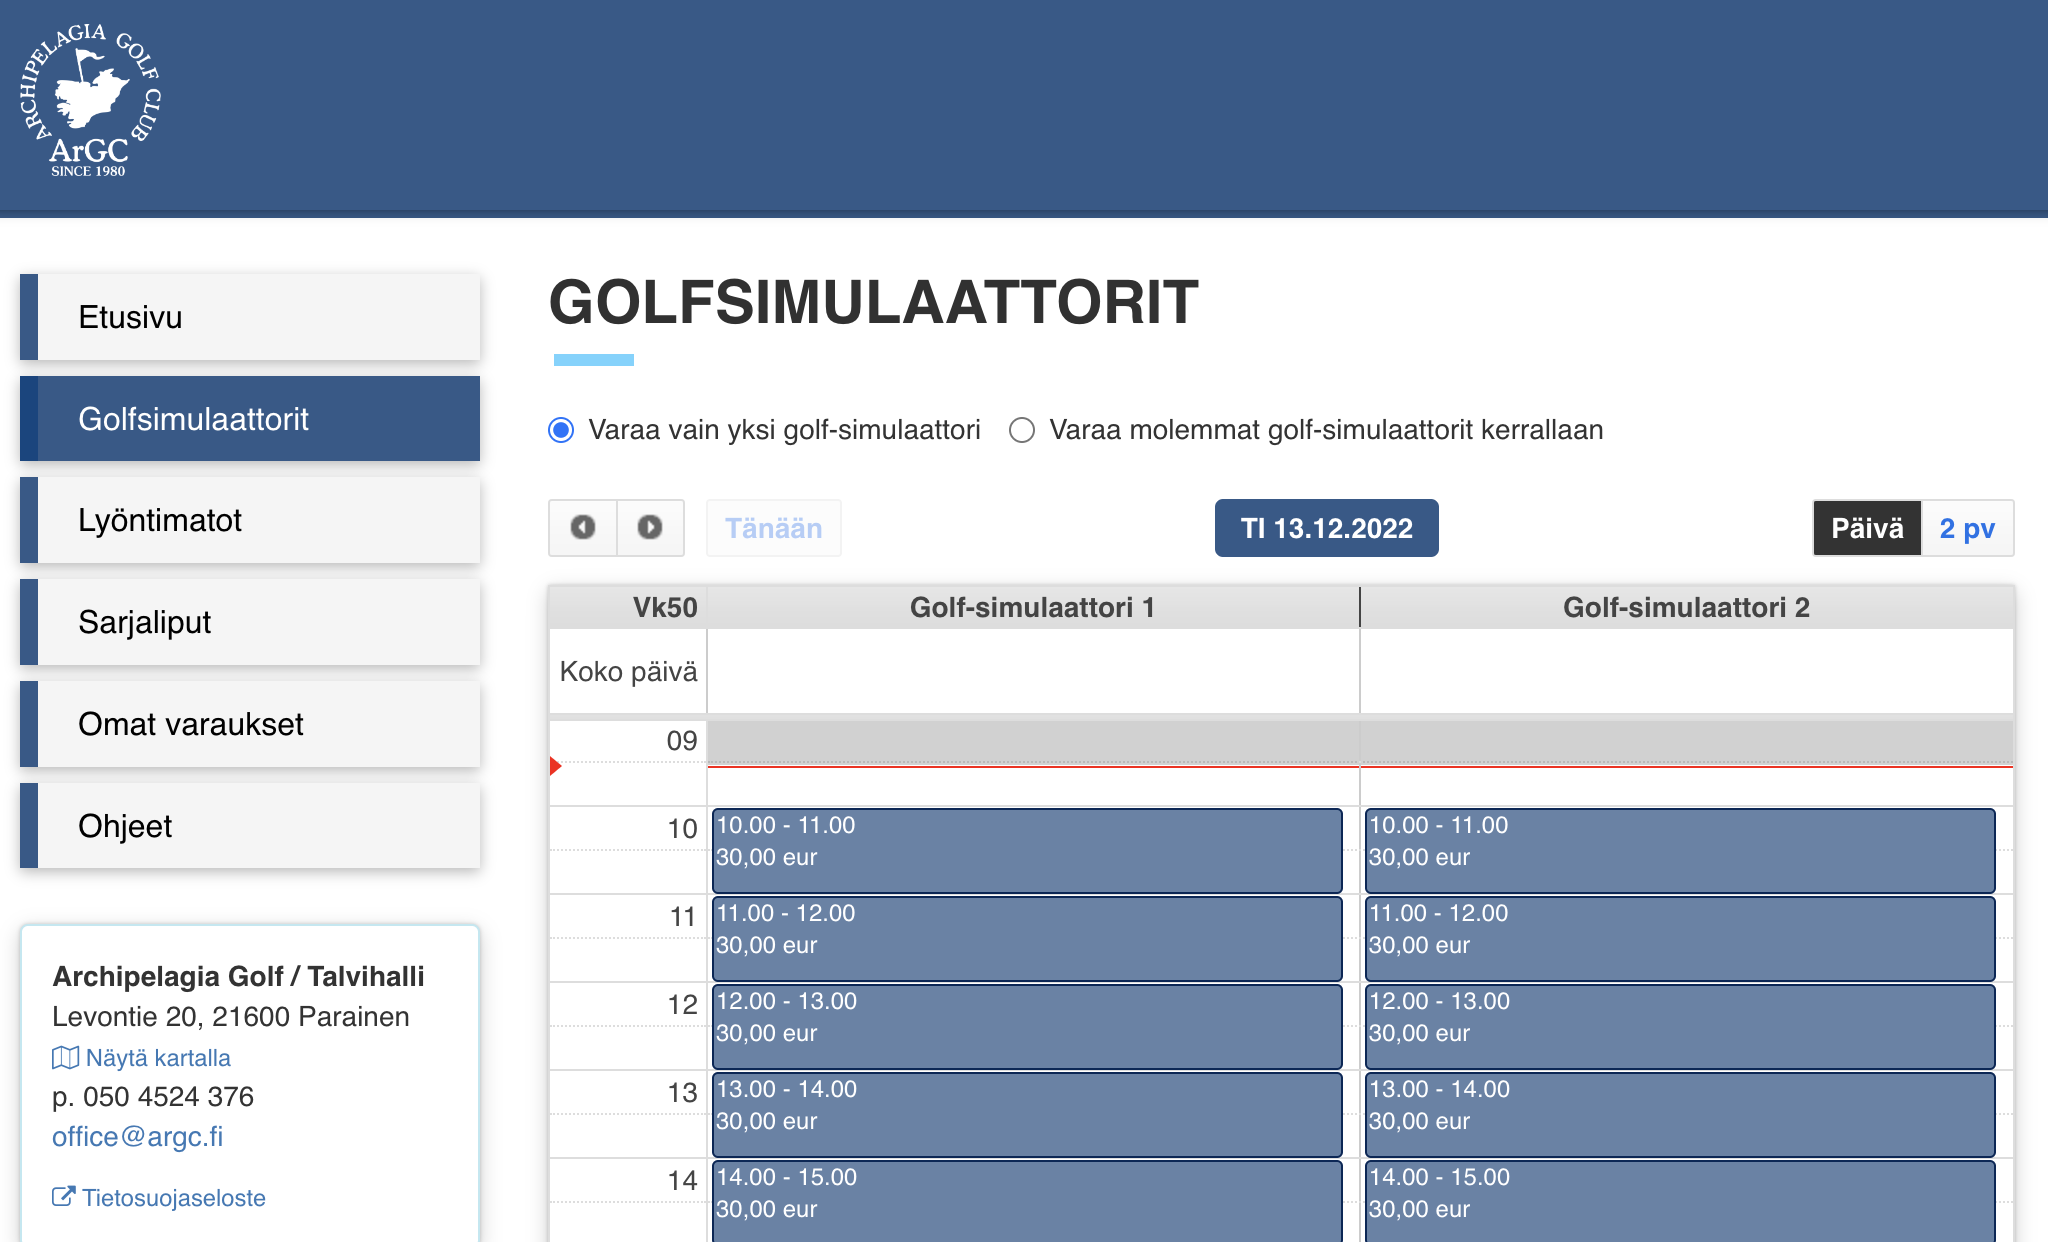This screenshot has width=2048, height=1242.
Task: Open Näytä kartalla link
Action: pos(158,1058)
